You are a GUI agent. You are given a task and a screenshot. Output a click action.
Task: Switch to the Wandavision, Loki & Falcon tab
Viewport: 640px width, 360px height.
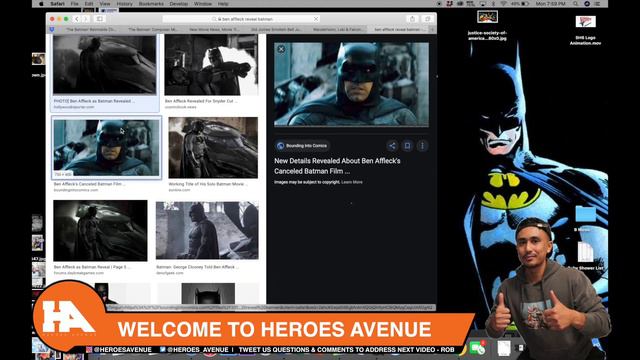tap(338, 29)
